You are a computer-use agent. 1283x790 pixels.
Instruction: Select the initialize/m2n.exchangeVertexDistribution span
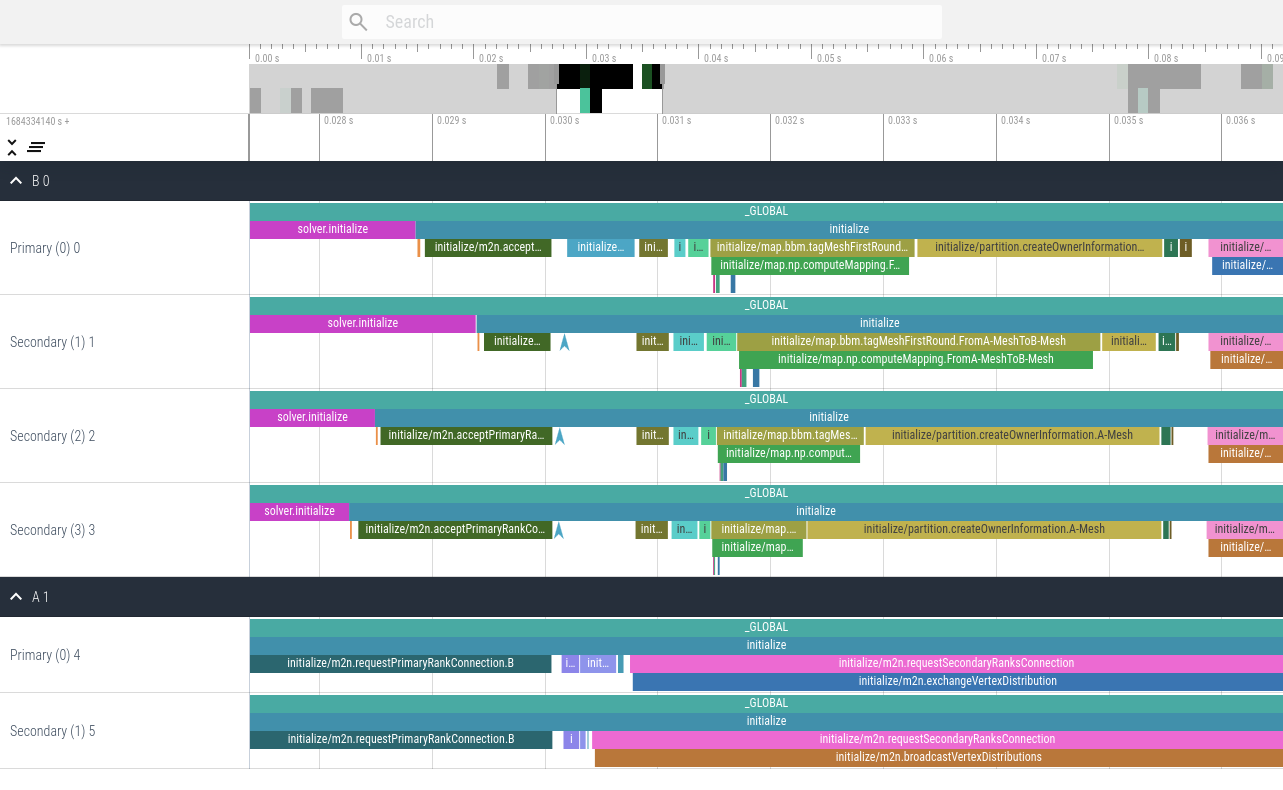tap(957, 681)
